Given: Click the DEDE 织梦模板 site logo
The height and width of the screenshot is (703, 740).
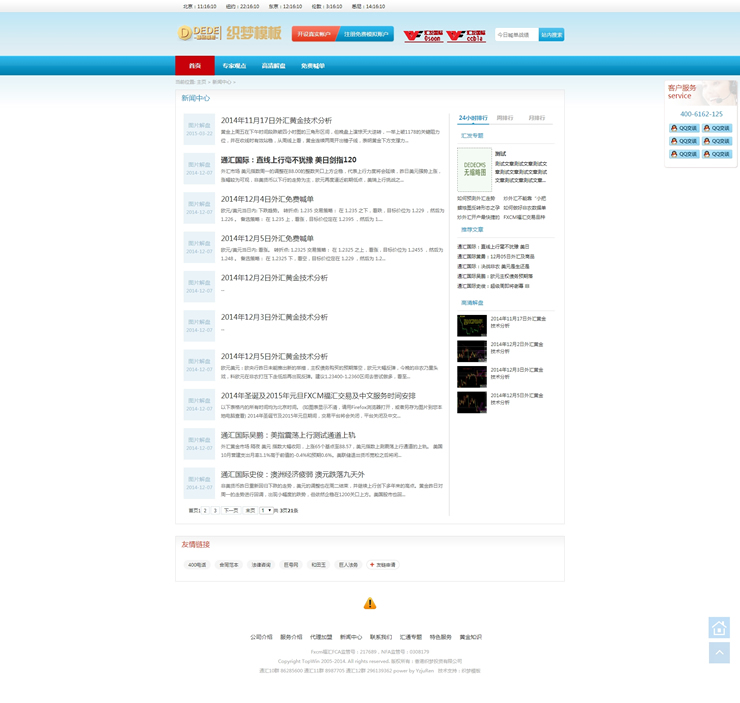Looking at the screenshot, I should coord(229,33).
